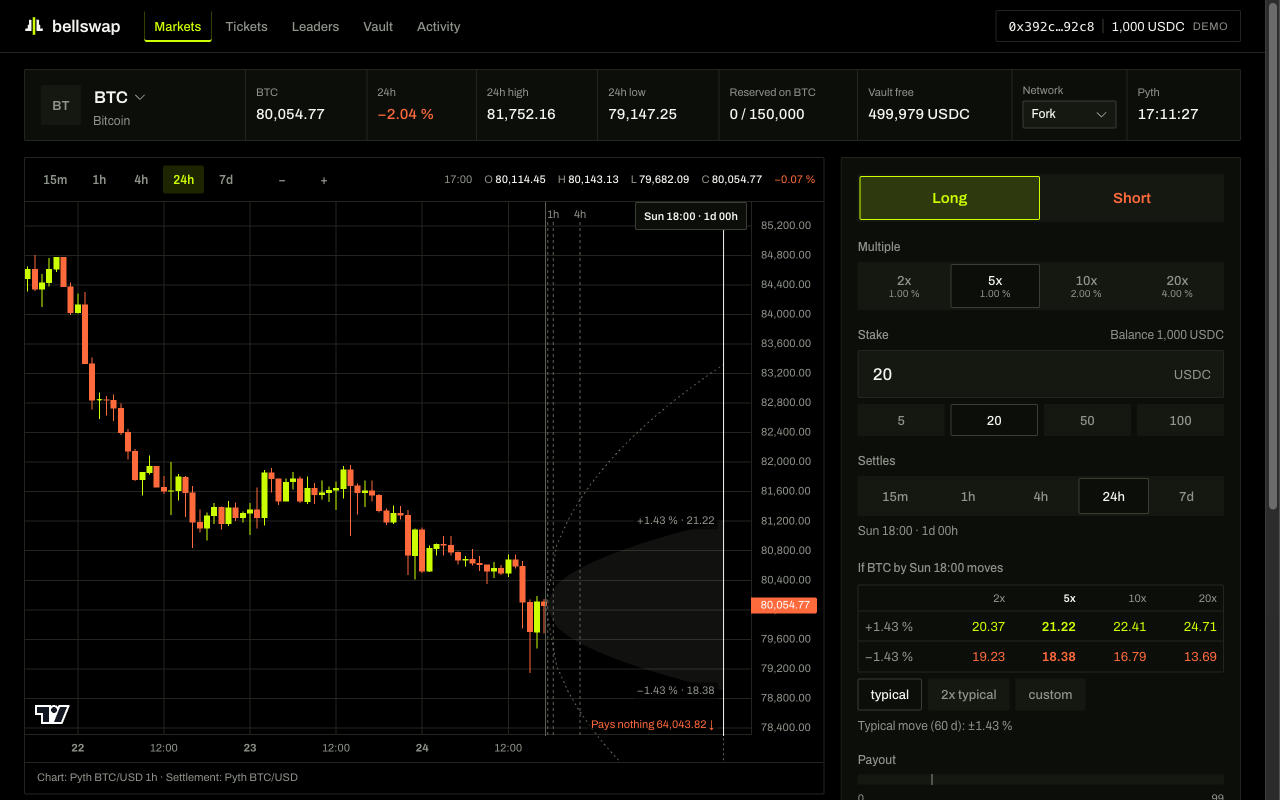This screenshot has width=1280, height=800.
Task: Open the Vault tab
Action: coord(378,27)
